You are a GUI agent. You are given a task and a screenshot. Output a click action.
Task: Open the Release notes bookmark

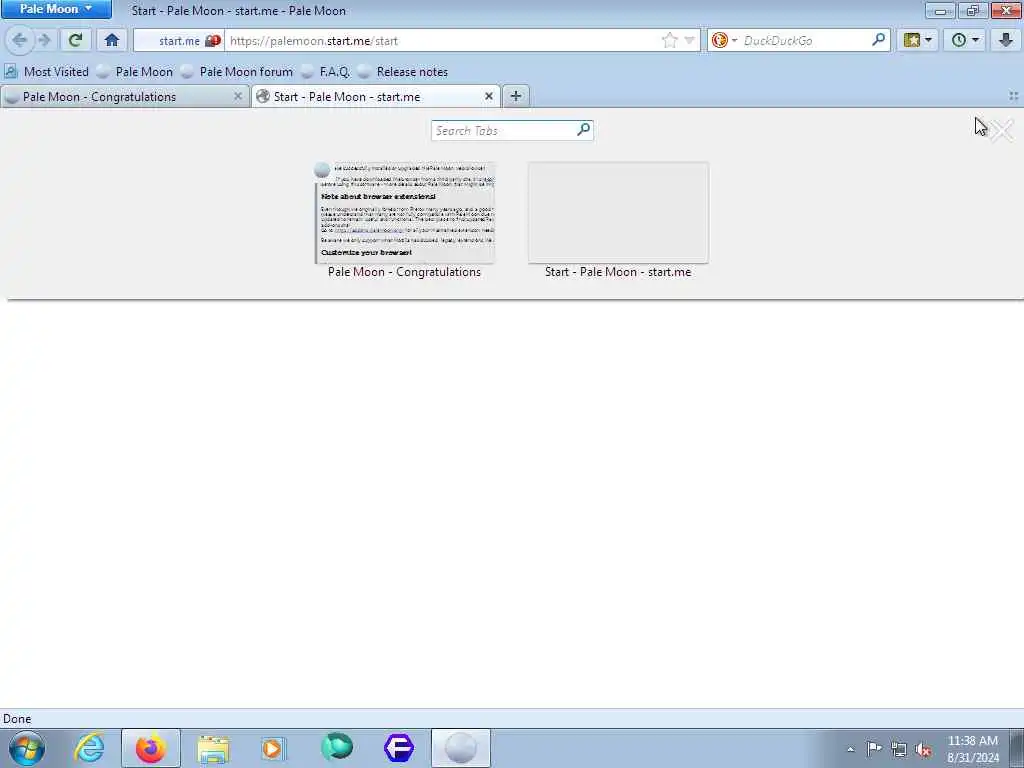click(403, 72)
